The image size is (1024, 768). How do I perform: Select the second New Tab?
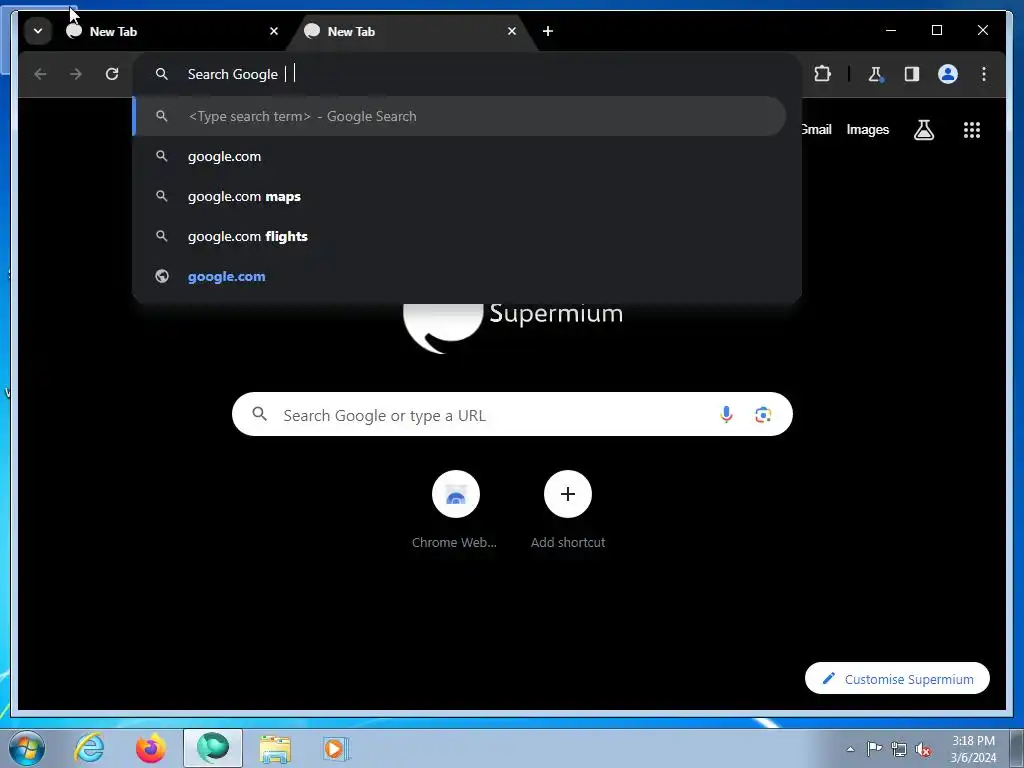tap(411, 31)
